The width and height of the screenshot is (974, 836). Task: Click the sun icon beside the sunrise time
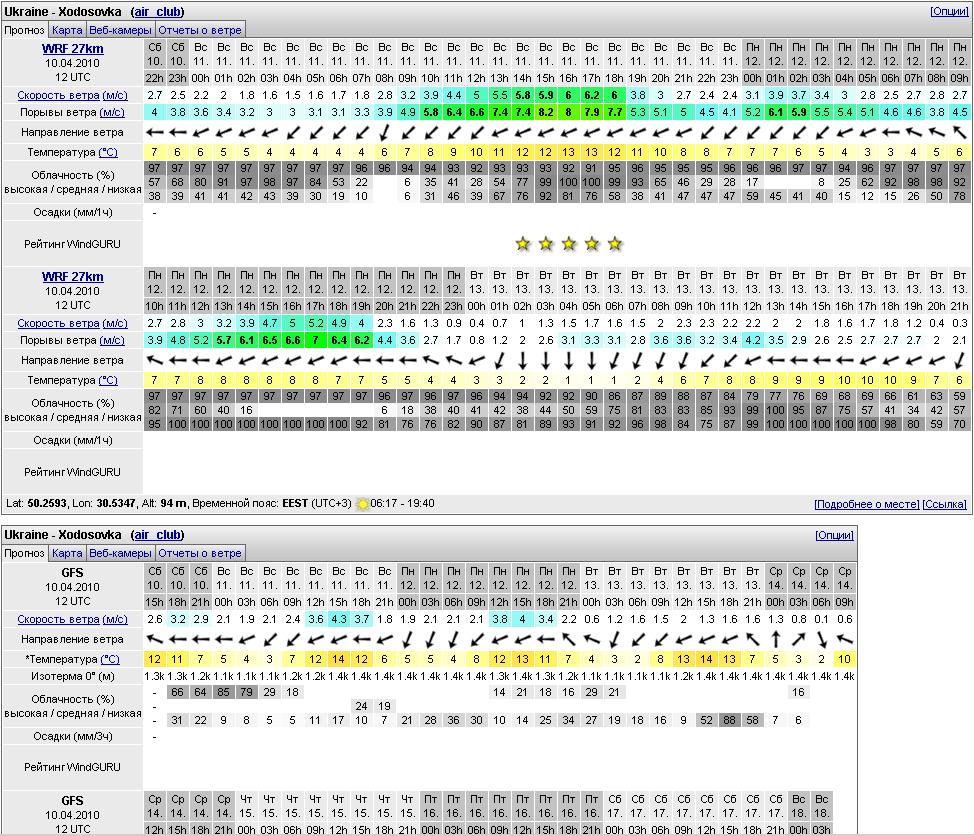click(x=363, y=504)
